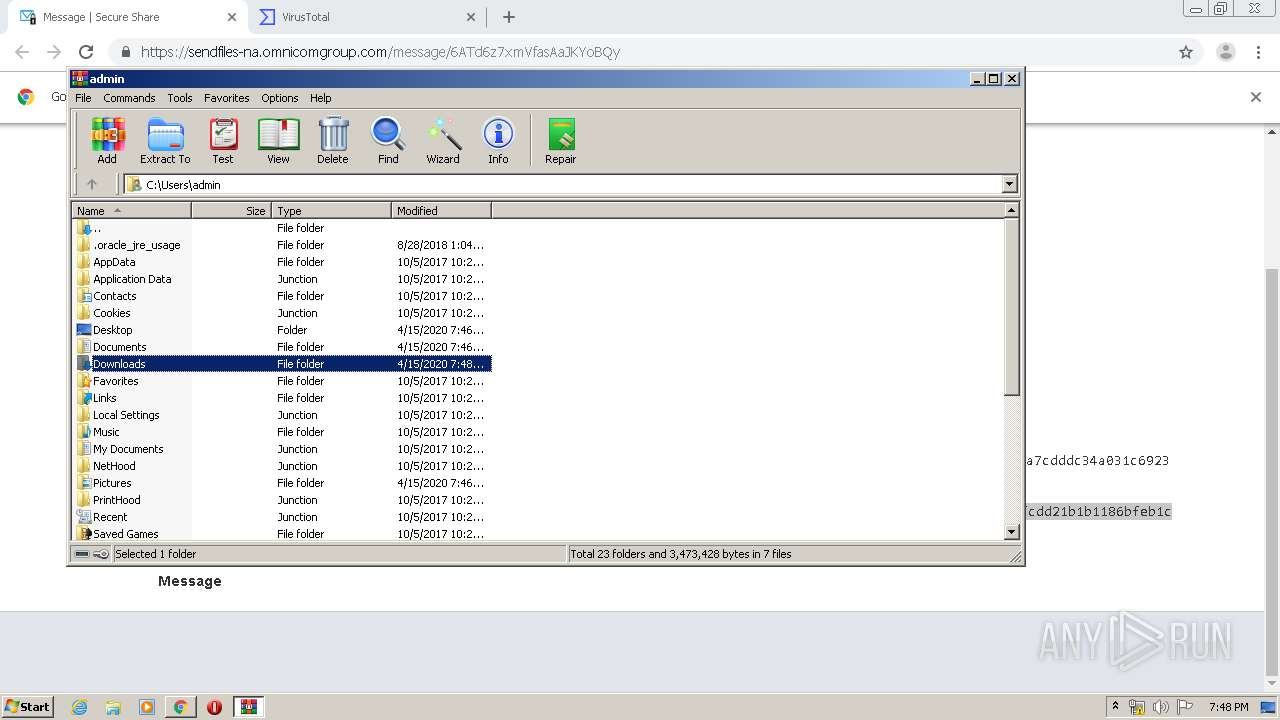Click the file list scroll down arrow
This screenshot has width=1280, height=720.
[1011, 533]
